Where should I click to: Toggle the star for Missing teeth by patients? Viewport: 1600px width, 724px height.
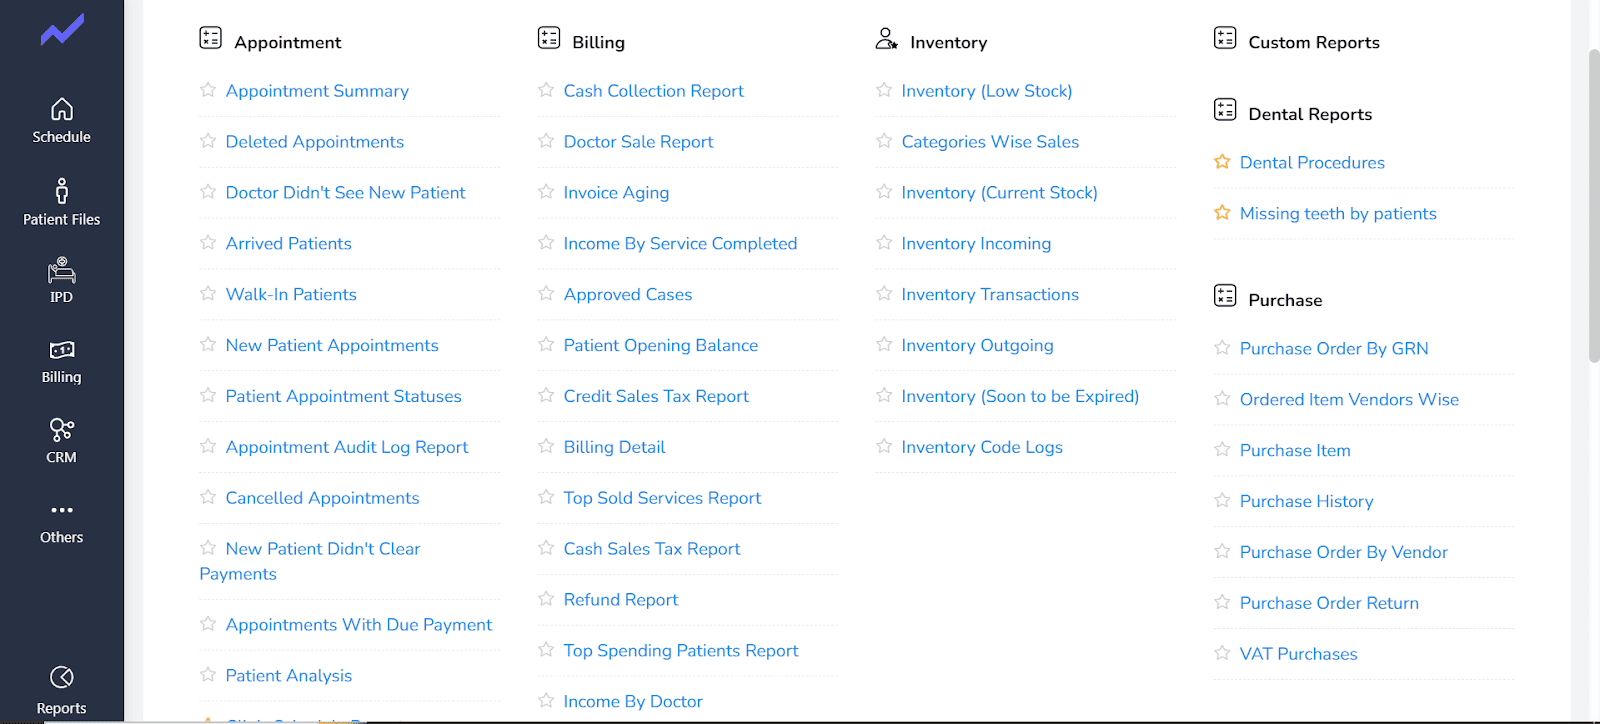click(1222, 213)
